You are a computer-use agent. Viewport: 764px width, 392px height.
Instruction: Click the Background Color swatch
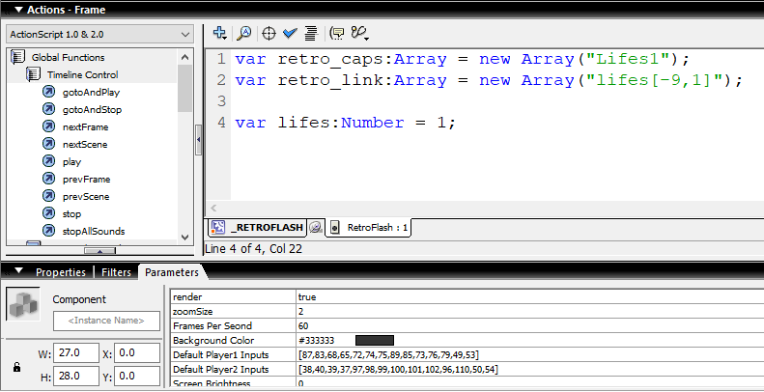[374, 340]
